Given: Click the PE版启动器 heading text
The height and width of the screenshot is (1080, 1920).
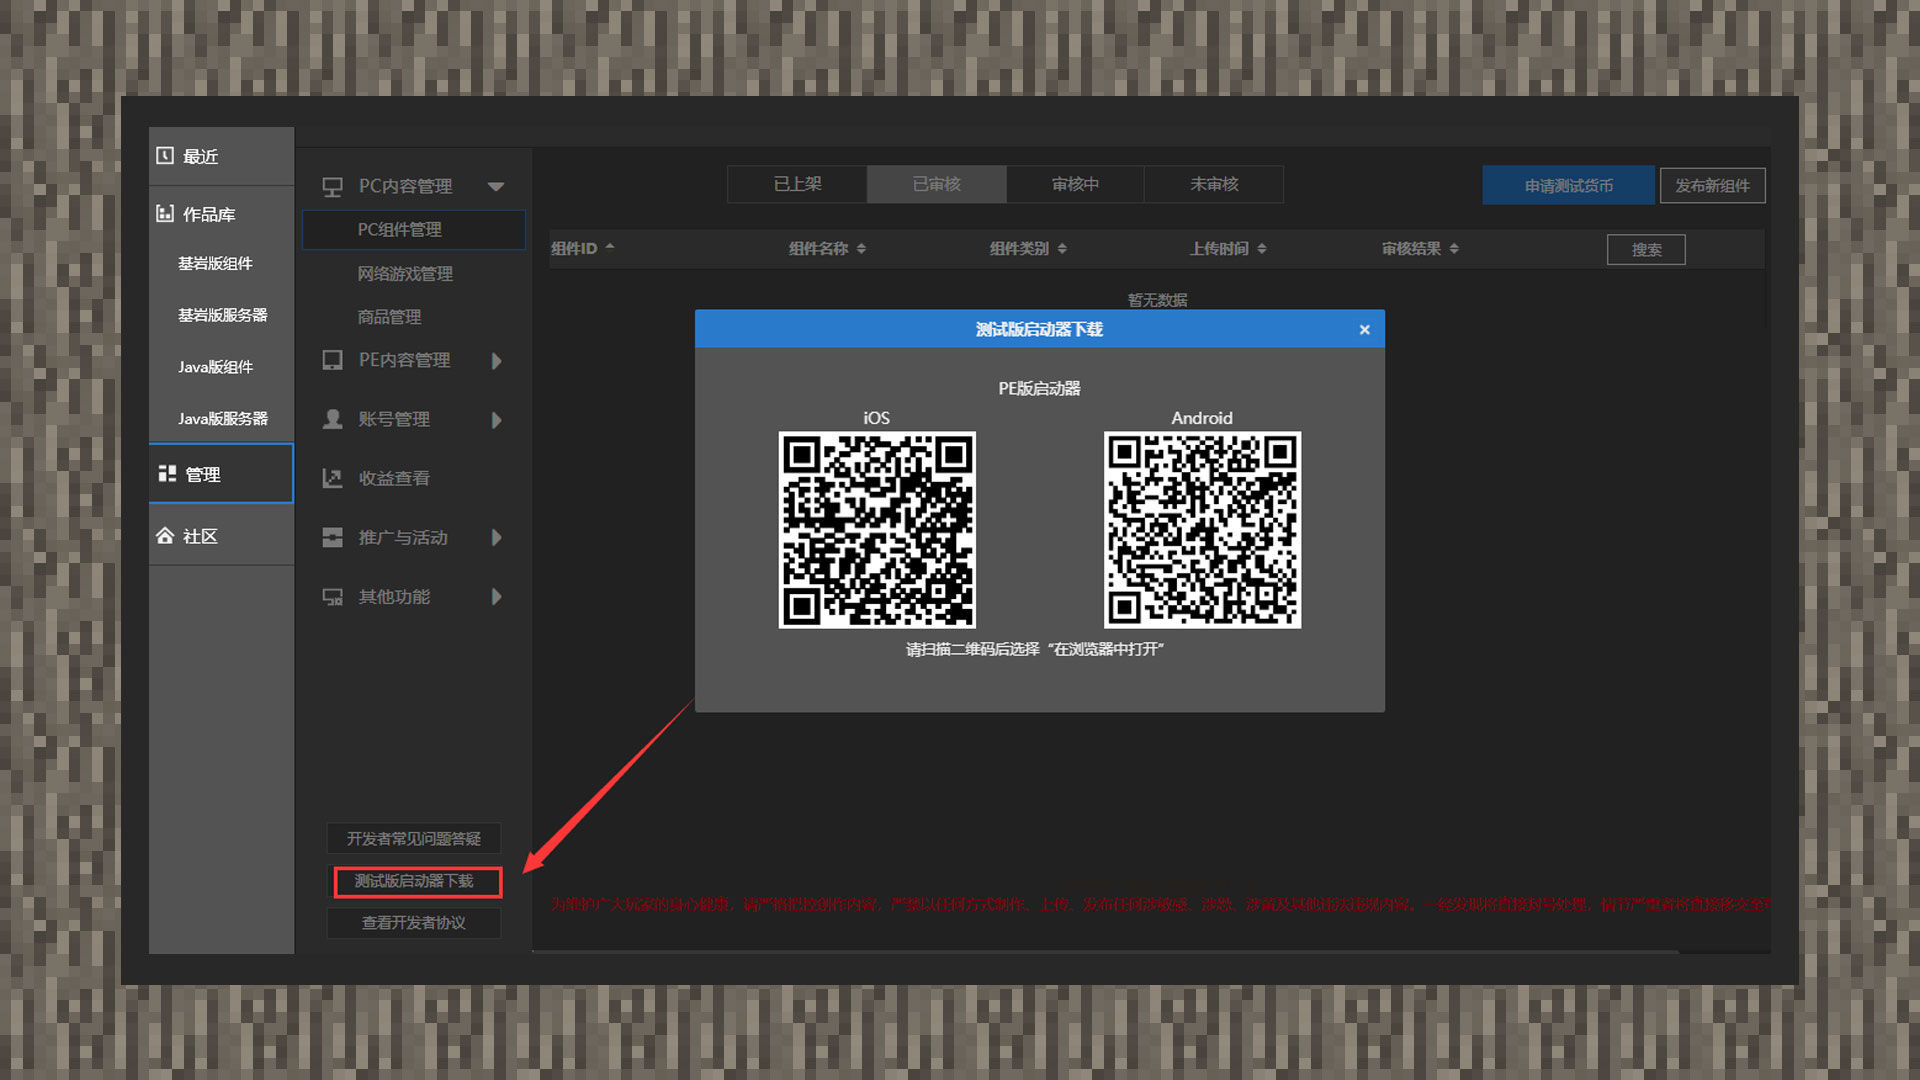Looking at the screenshot, I should 1039,388.
